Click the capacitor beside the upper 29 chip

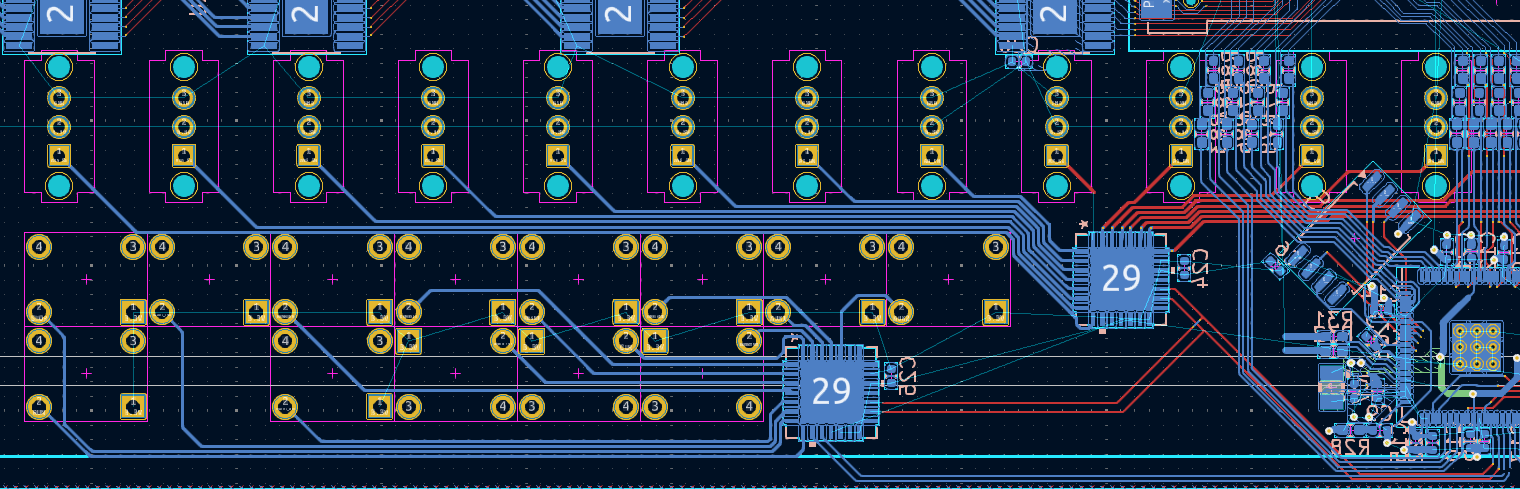(1185, 267)
